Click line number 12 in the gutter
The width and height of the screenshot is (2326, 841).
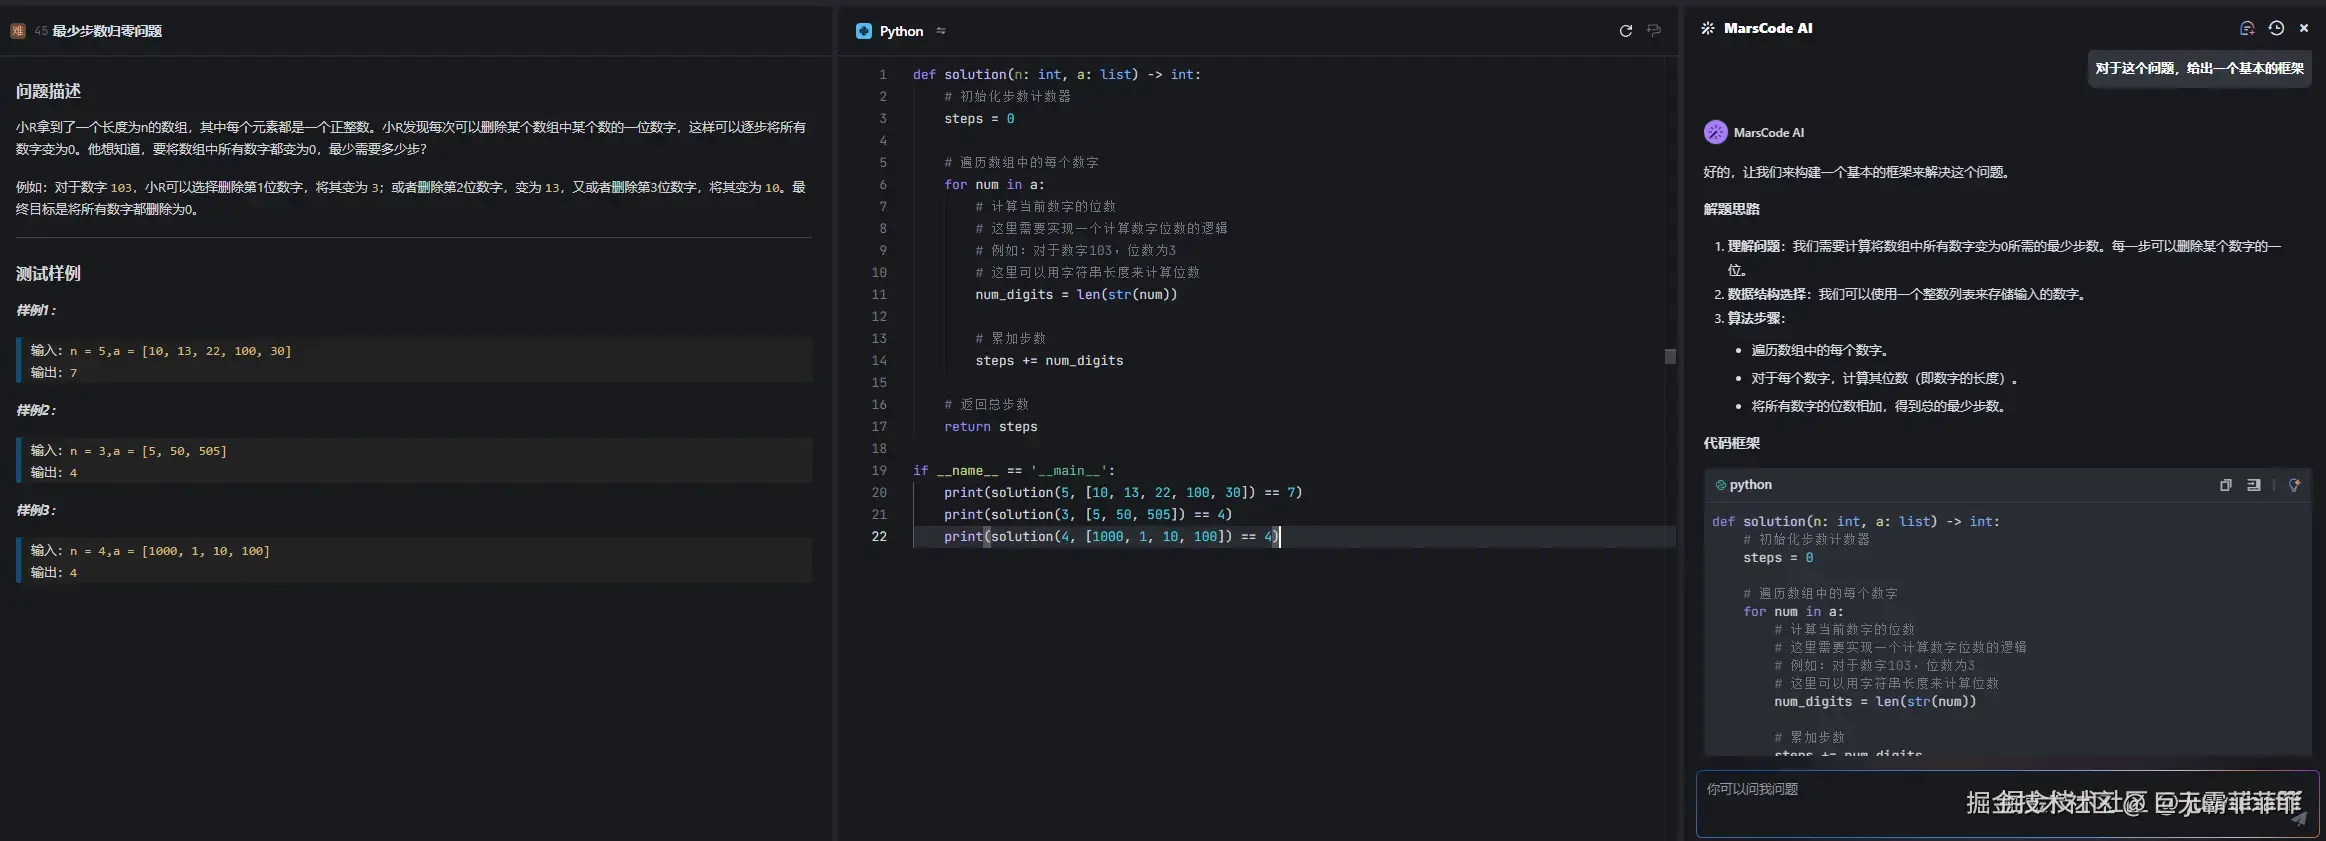[878, 316]
